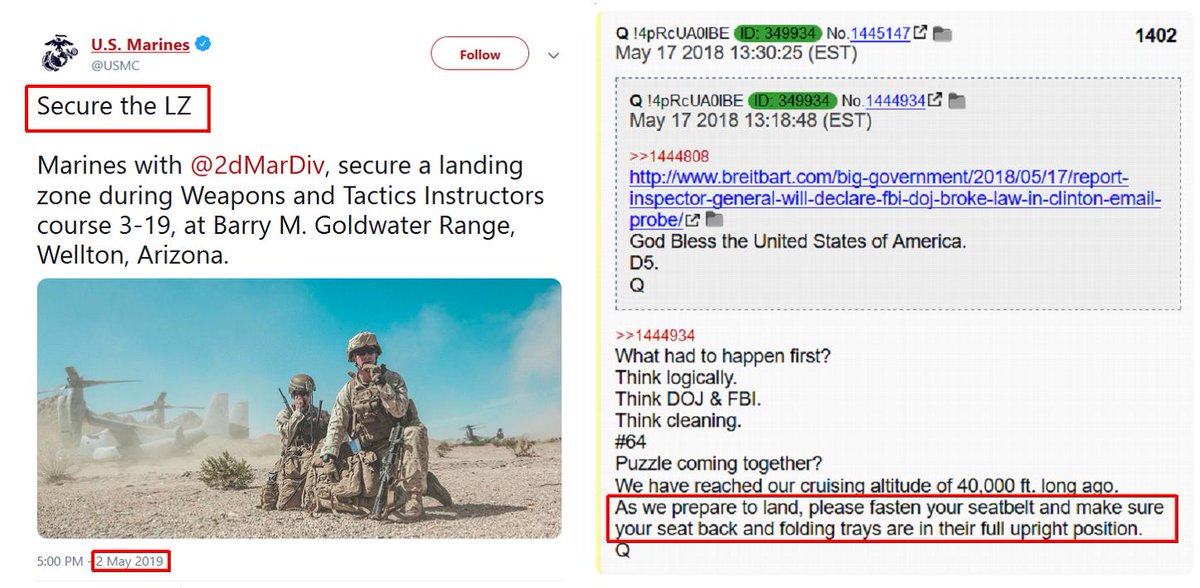The image size is (1200, 588).
Task: Click the folder icon beside No.1445147
Action: pyautogui.click(x=941, y=34)
